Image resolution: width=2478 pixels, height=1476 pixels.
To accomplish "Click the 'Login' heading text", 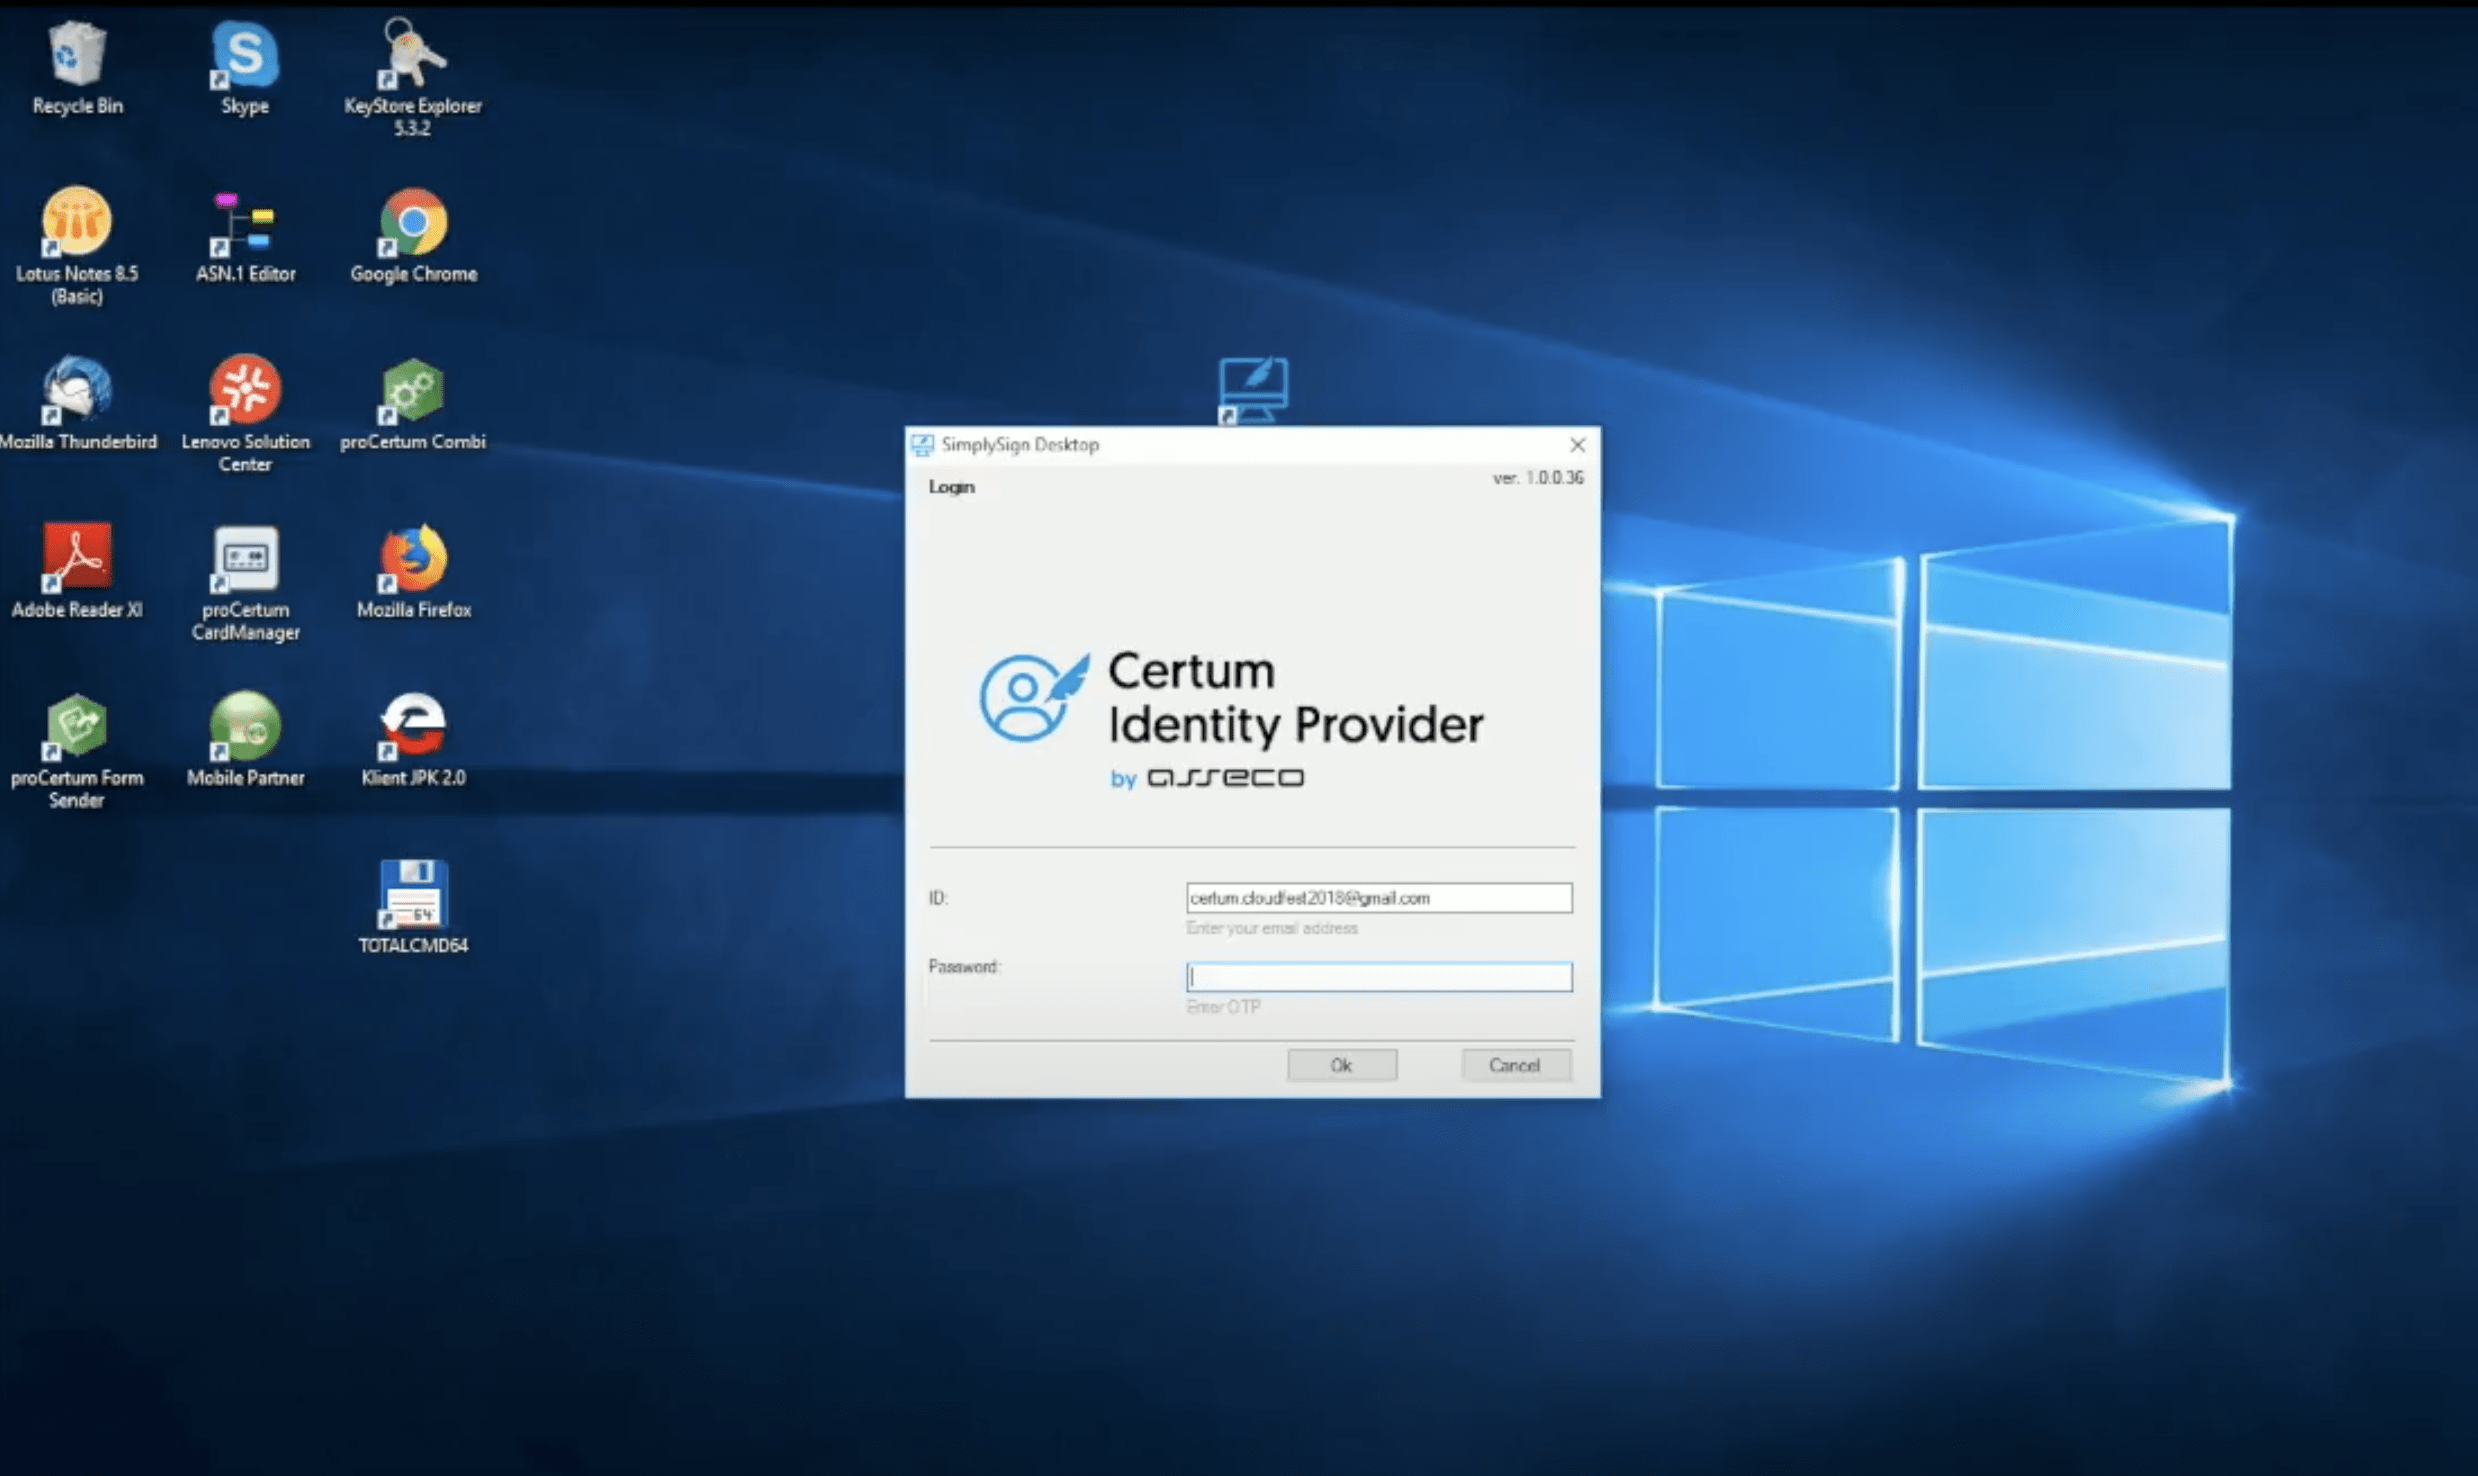I will point(951,487).
